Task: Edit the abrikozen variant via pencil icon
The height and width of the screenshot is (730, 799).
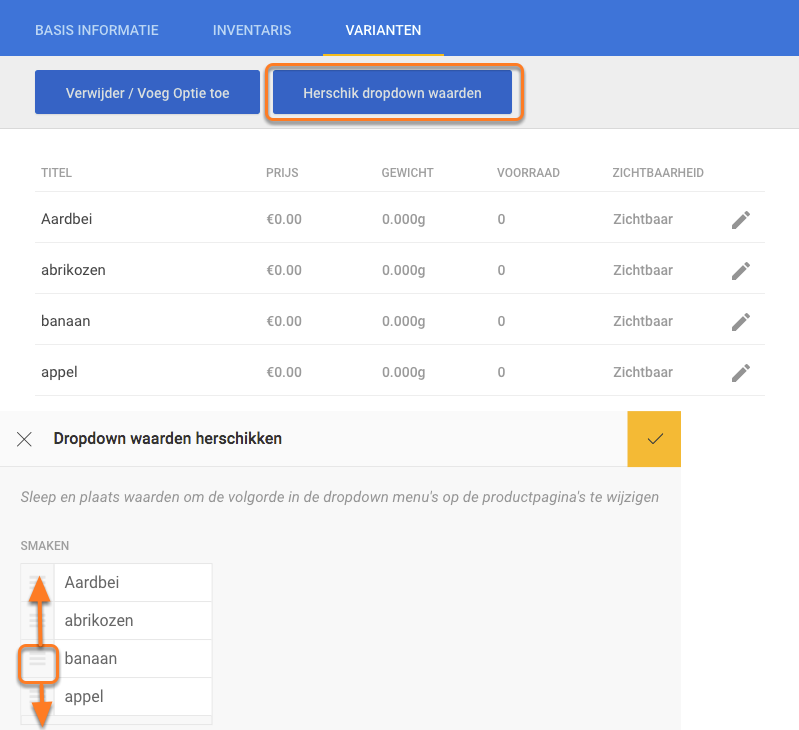Action: (x=740, y=271)
